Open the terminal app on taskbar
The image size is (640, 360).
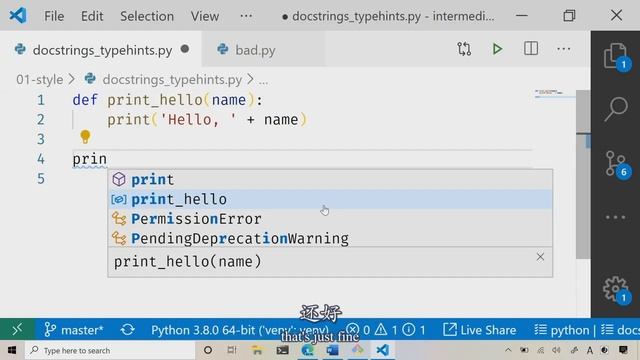pos(282,350)
